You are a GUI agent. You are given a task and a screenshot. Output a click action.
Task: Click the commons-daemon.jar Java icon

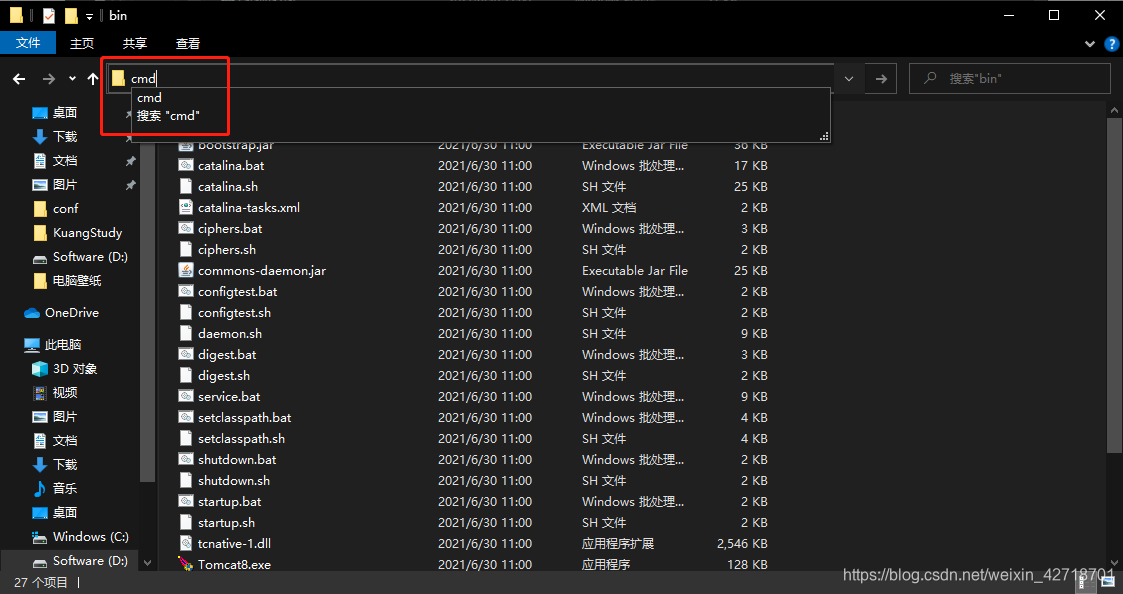point(185,270)
